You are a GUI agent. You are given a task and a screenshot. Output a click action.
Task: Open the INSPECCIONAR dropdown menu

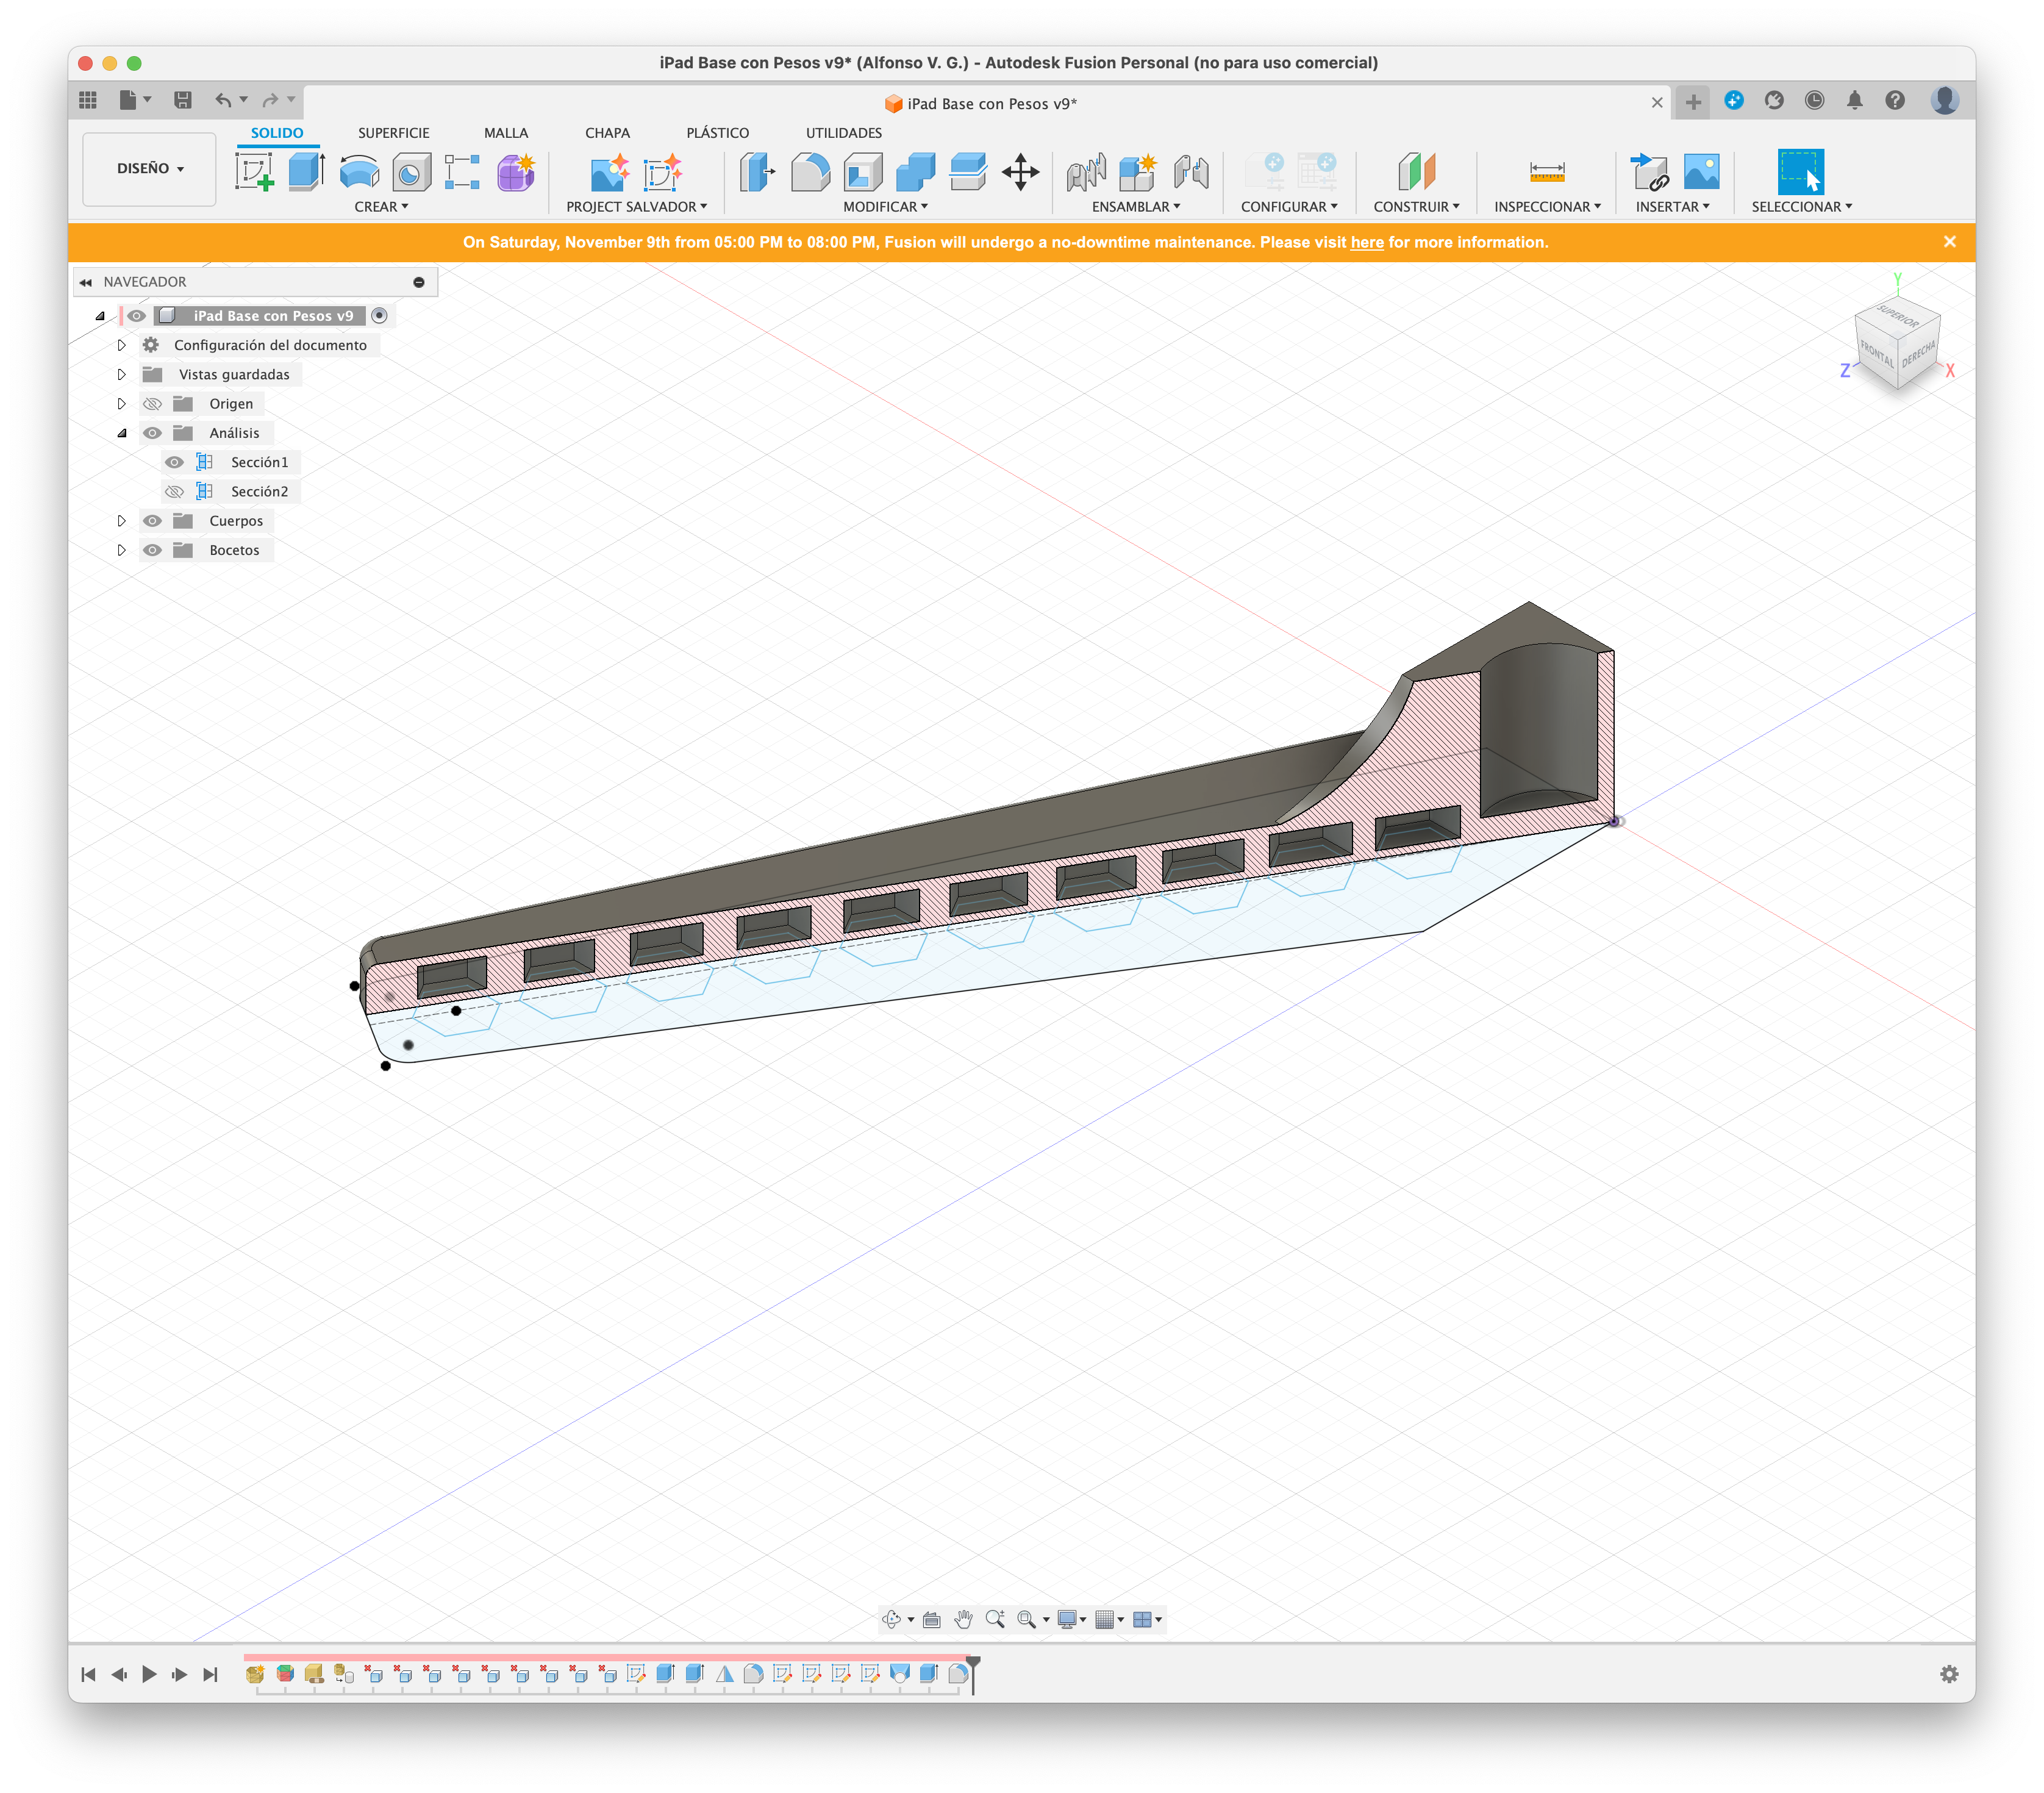point(1547,206)
